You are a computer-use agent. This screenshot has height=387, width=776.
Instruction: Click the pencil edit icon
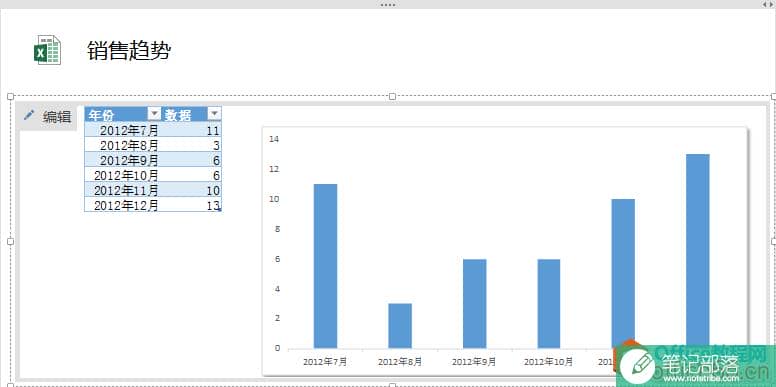[29, 116]
